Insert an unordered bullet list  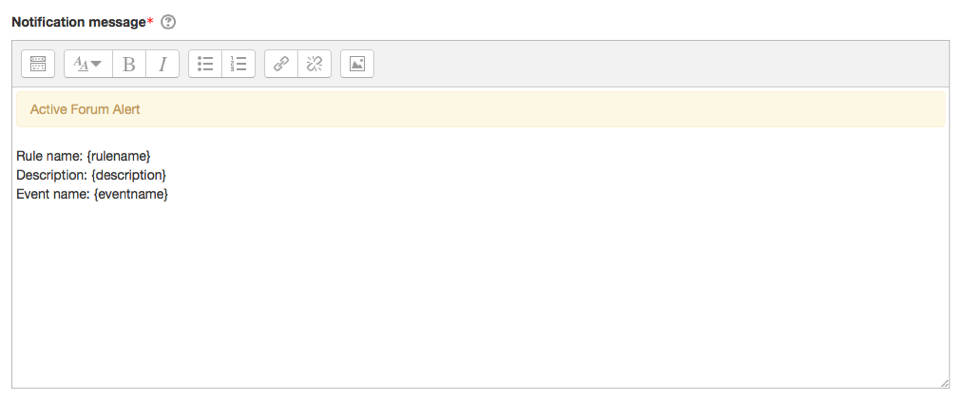pyautogui.click(x=205, y=64)
